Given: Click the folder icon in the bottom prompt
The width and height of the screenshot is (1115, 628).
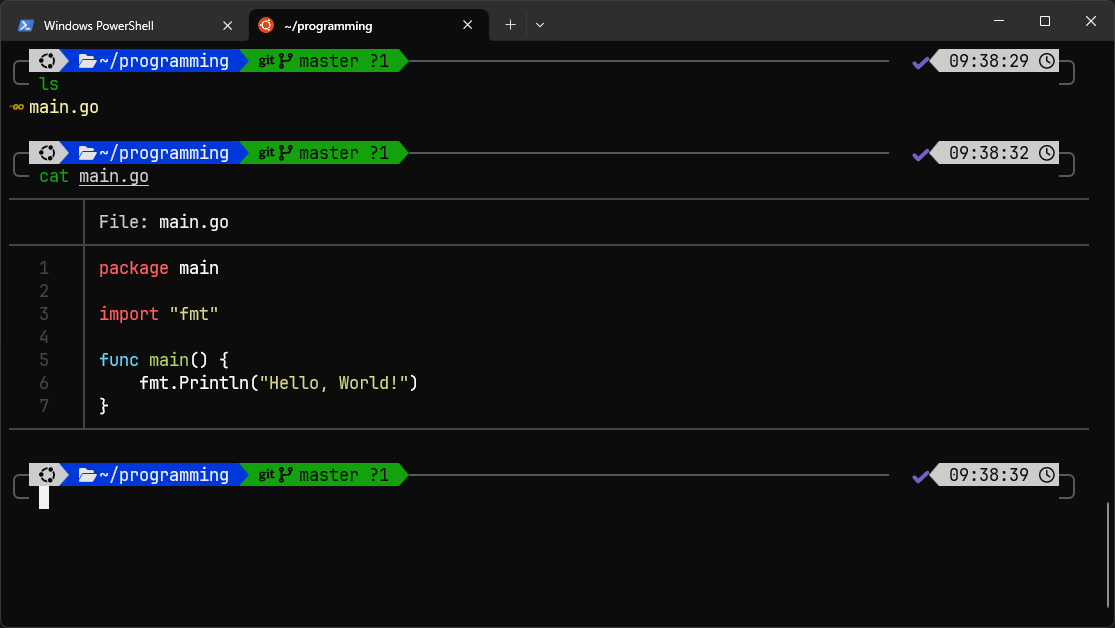Looking at the screenshot, I should pos(87,475).
